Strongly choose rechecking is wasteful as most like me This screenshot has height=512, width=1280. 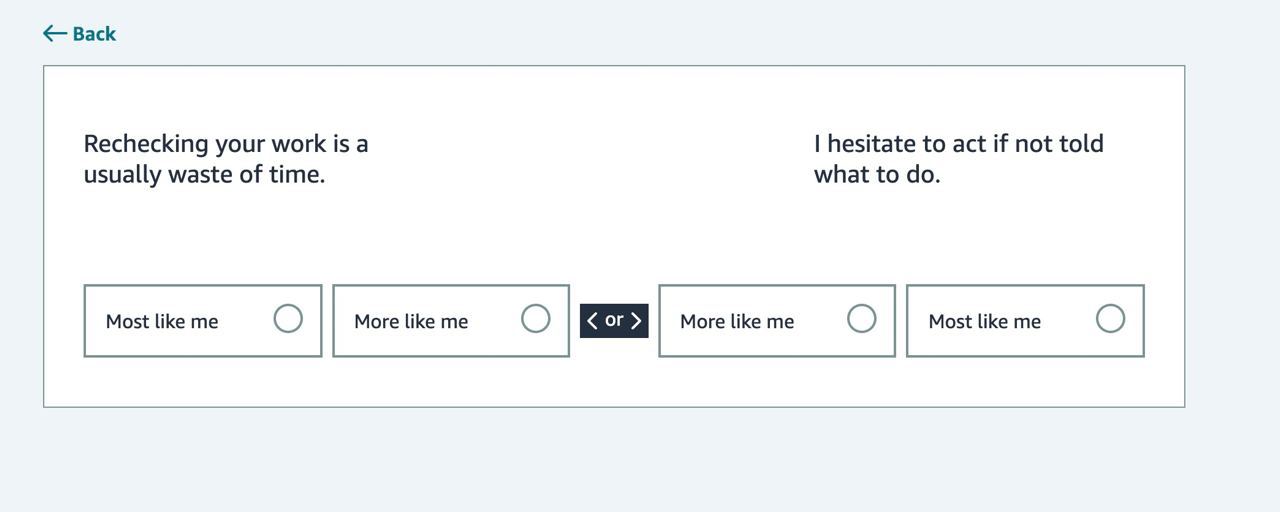tap(203, 321)
